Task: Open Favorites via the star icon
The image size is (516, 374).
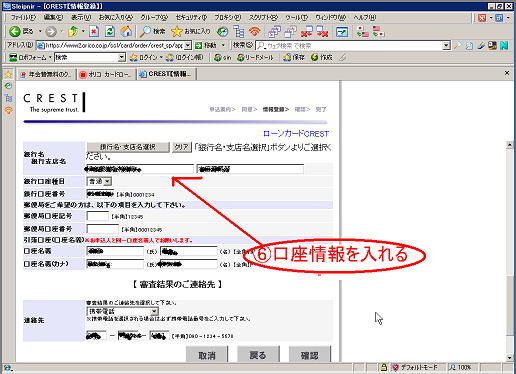Action: coord(177,32)
